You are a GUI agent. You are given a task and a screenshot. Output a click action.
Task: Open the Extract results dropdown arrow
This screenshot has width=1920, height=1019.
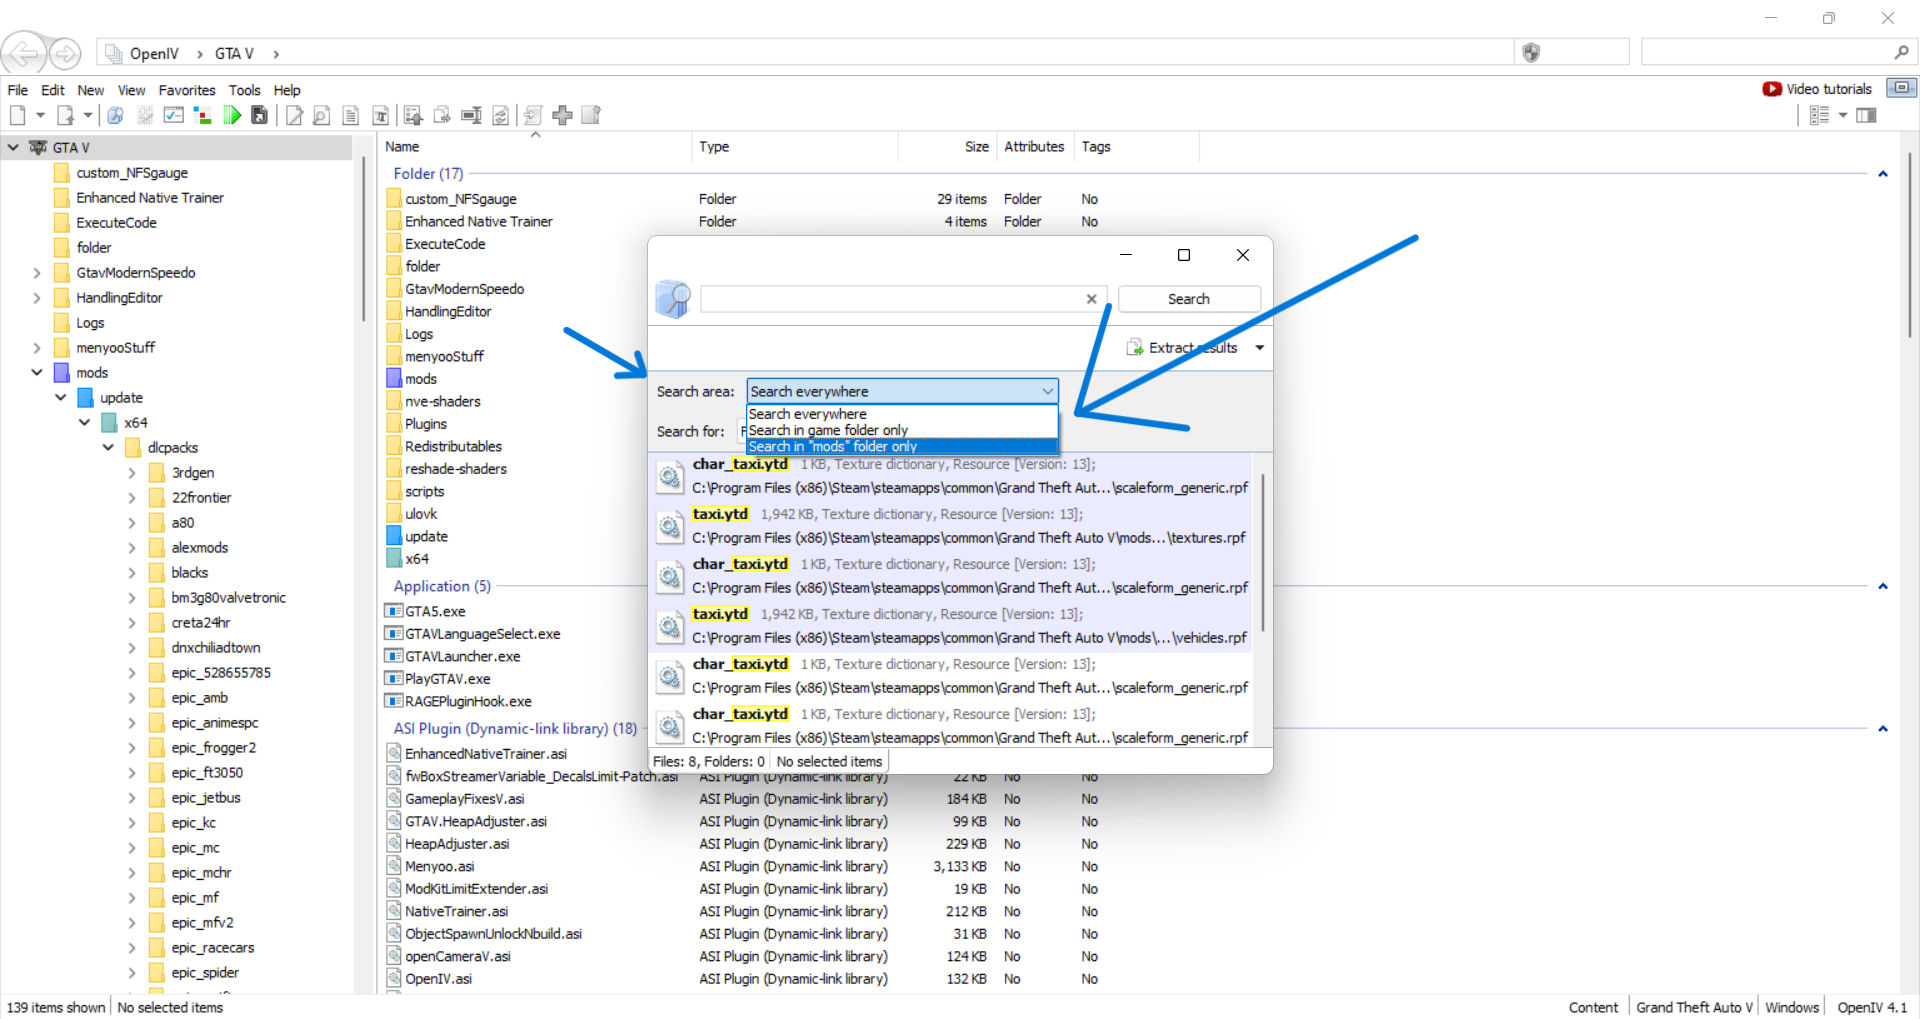1259,348
